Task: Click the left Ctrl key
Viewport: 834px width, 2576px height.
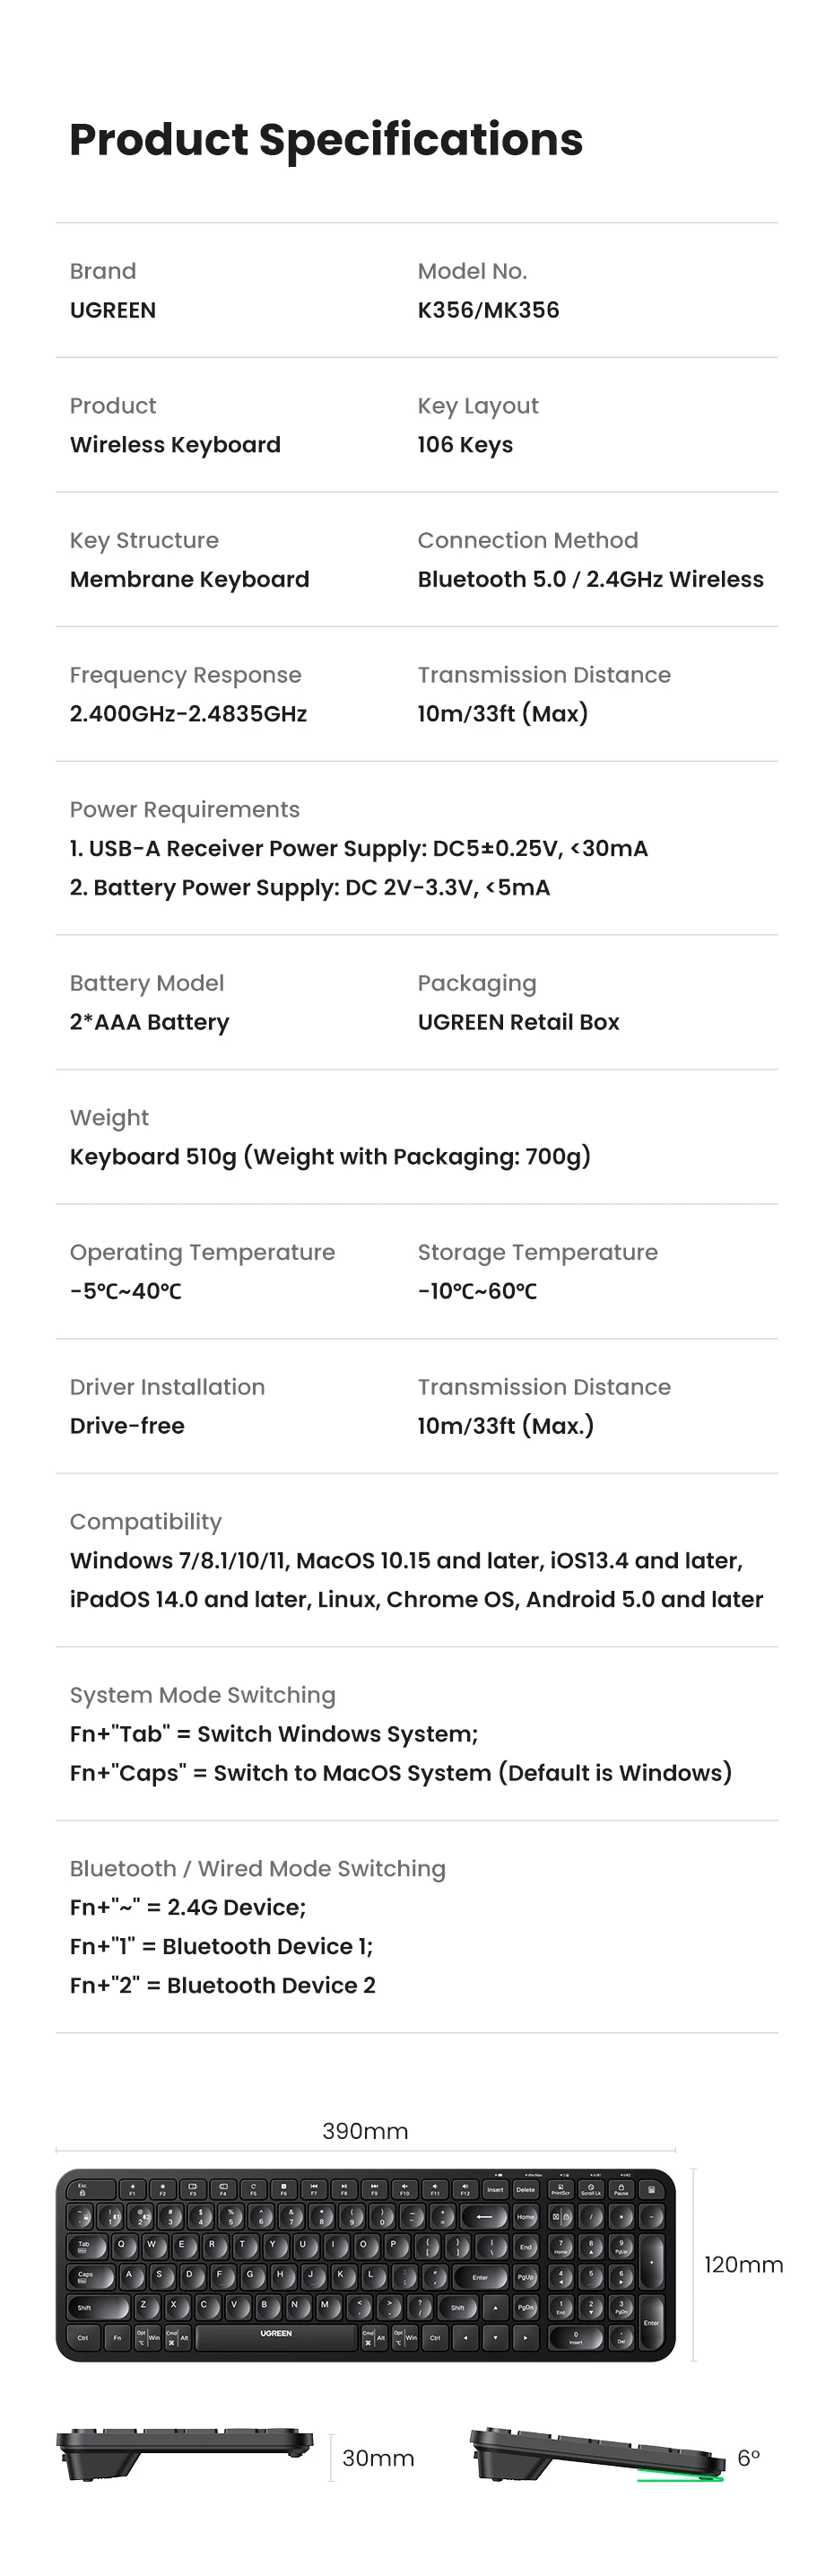Action: 83,2337
